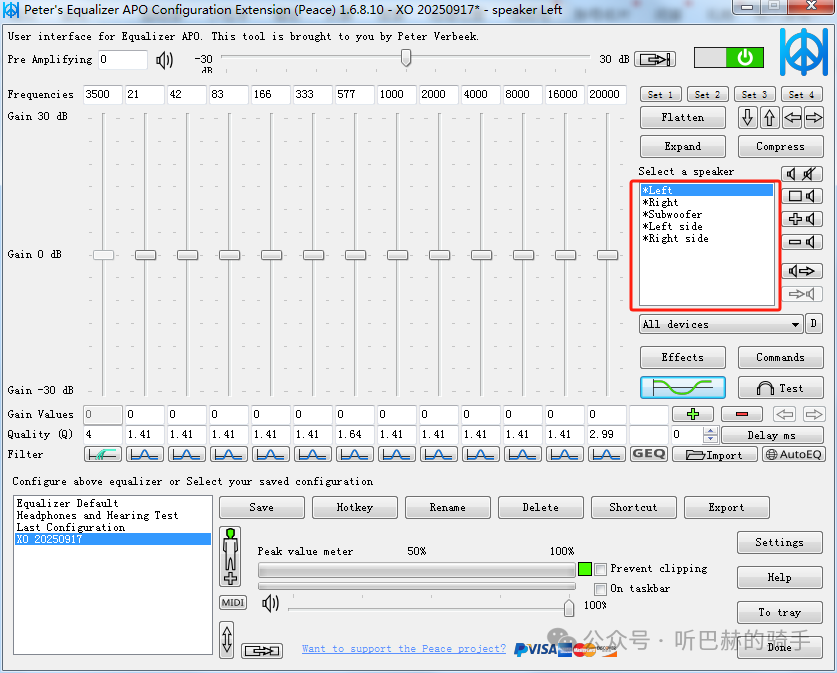The height and width of the screenshot is (673, 837).
Task: Click the GEQ graphic equalizer button
Action: pyautogui.click(x=648, y=454)
